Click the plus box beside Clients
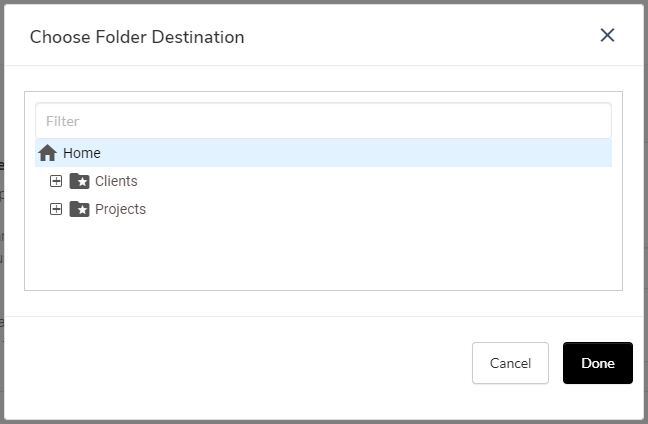Image resolution: width=648 pixels, height=424 pixels. click(x=56, y=181)
